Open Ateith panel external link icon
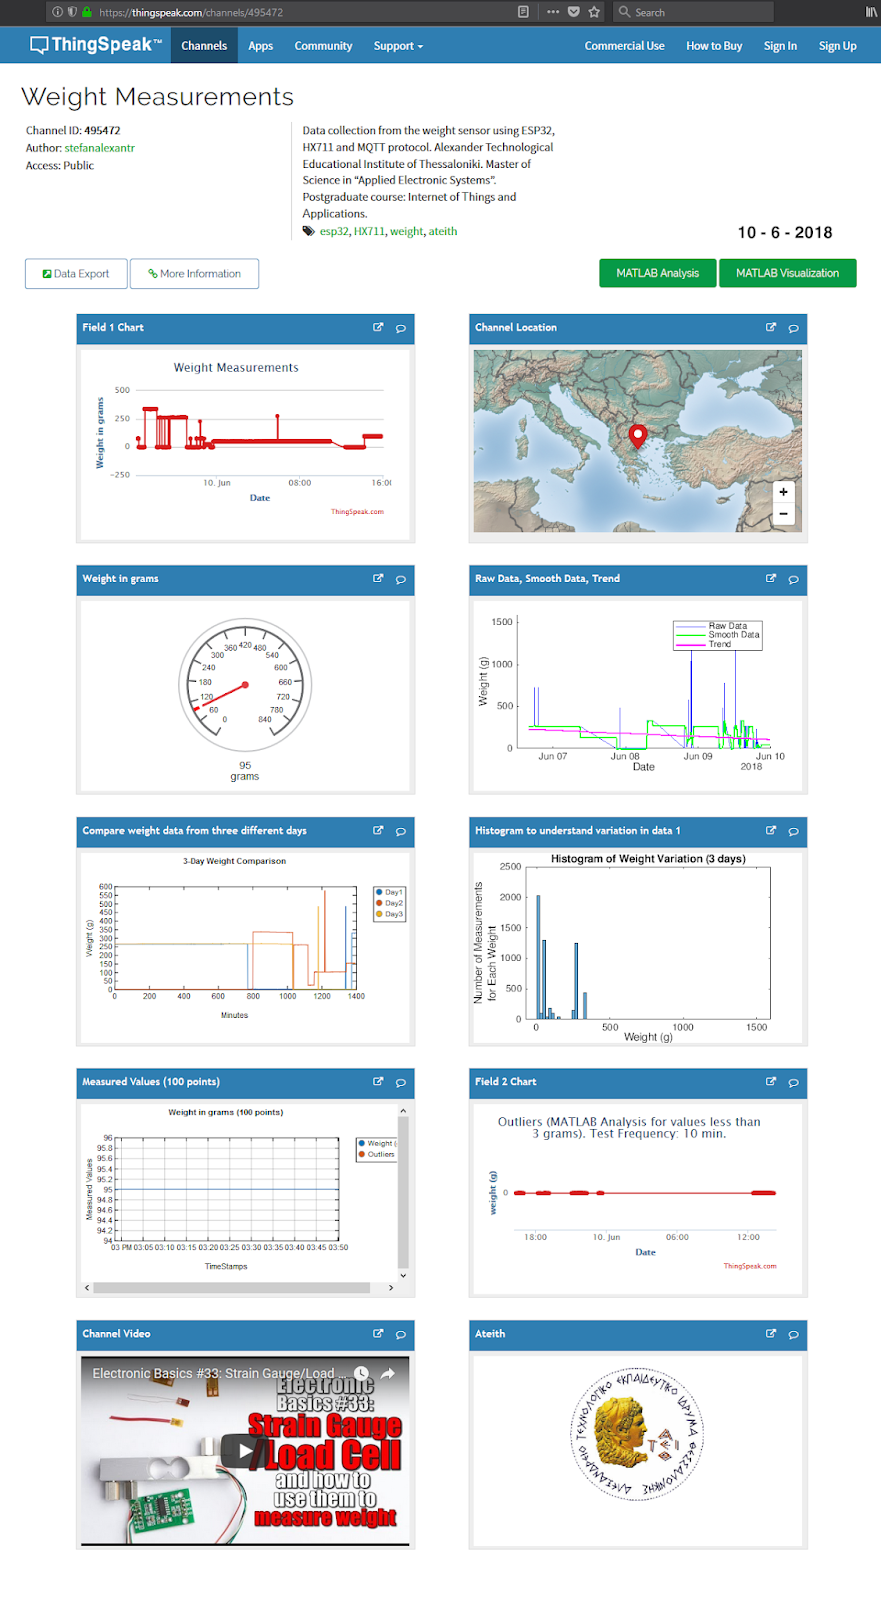 point(771,1333)
